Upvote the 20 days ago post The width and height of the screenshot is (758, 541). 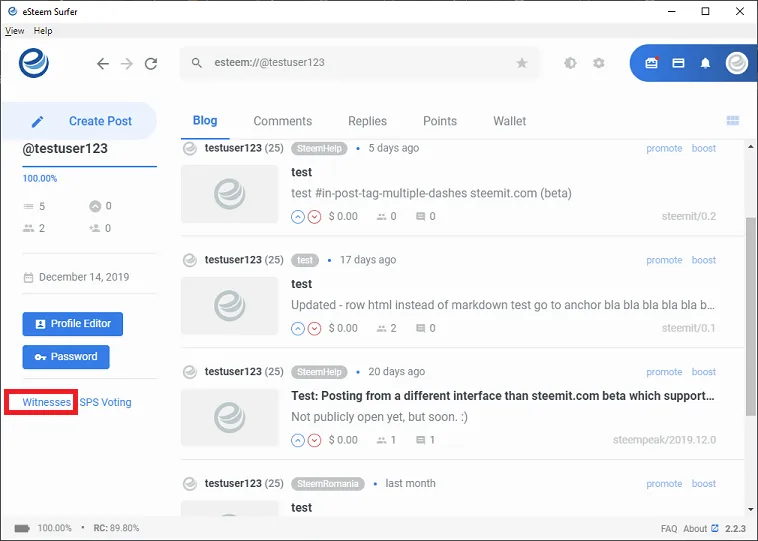point(298,440)
